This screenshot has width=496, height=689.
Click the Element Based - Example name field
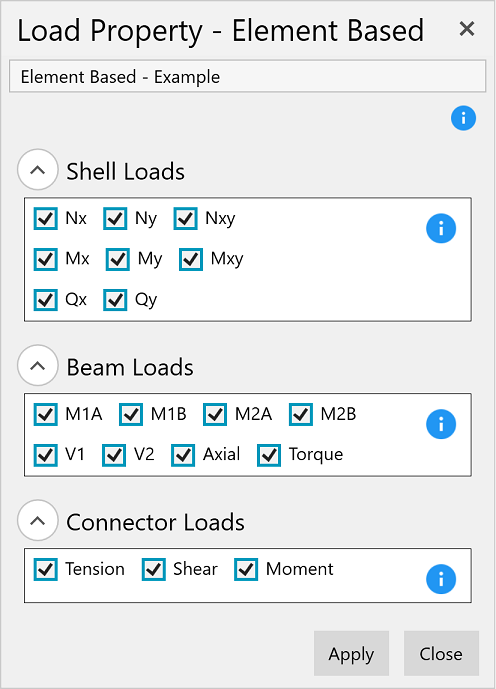point(247,76)
